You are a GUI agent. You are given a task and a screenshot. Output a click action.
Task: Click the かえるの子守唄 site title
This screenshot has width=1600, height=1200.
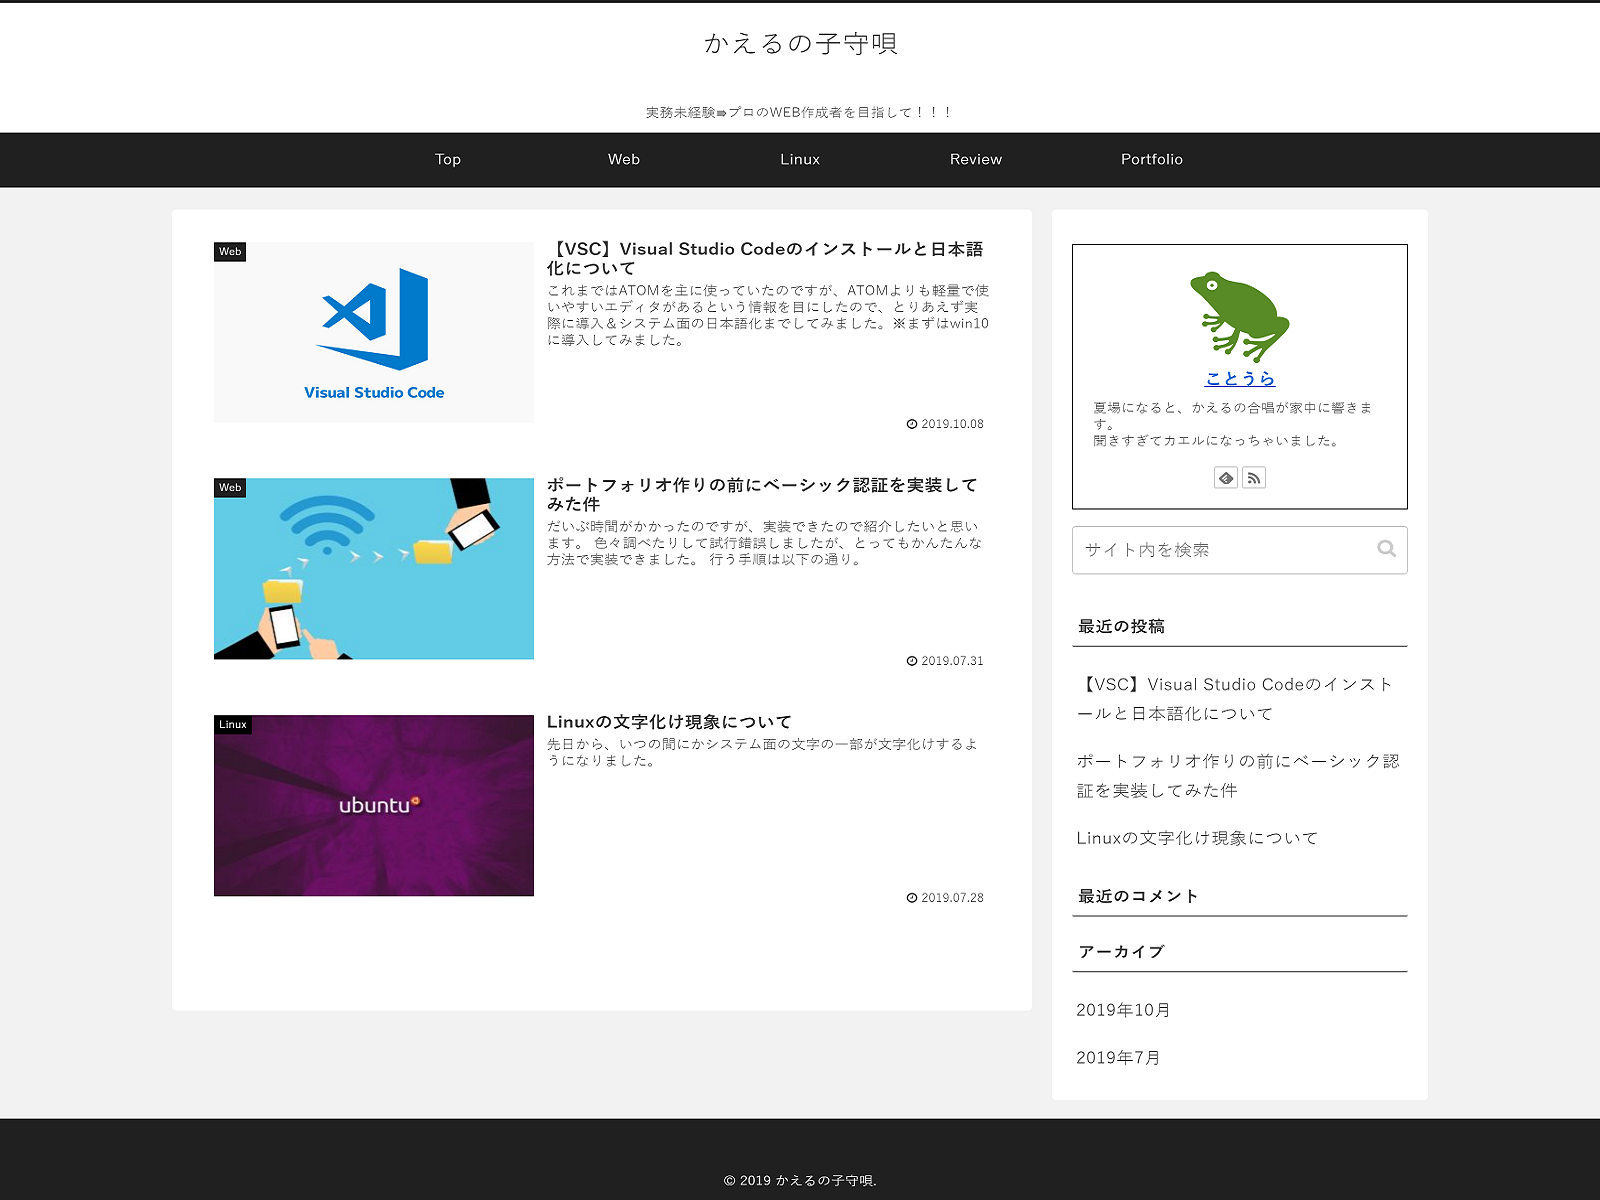[800, 44]
